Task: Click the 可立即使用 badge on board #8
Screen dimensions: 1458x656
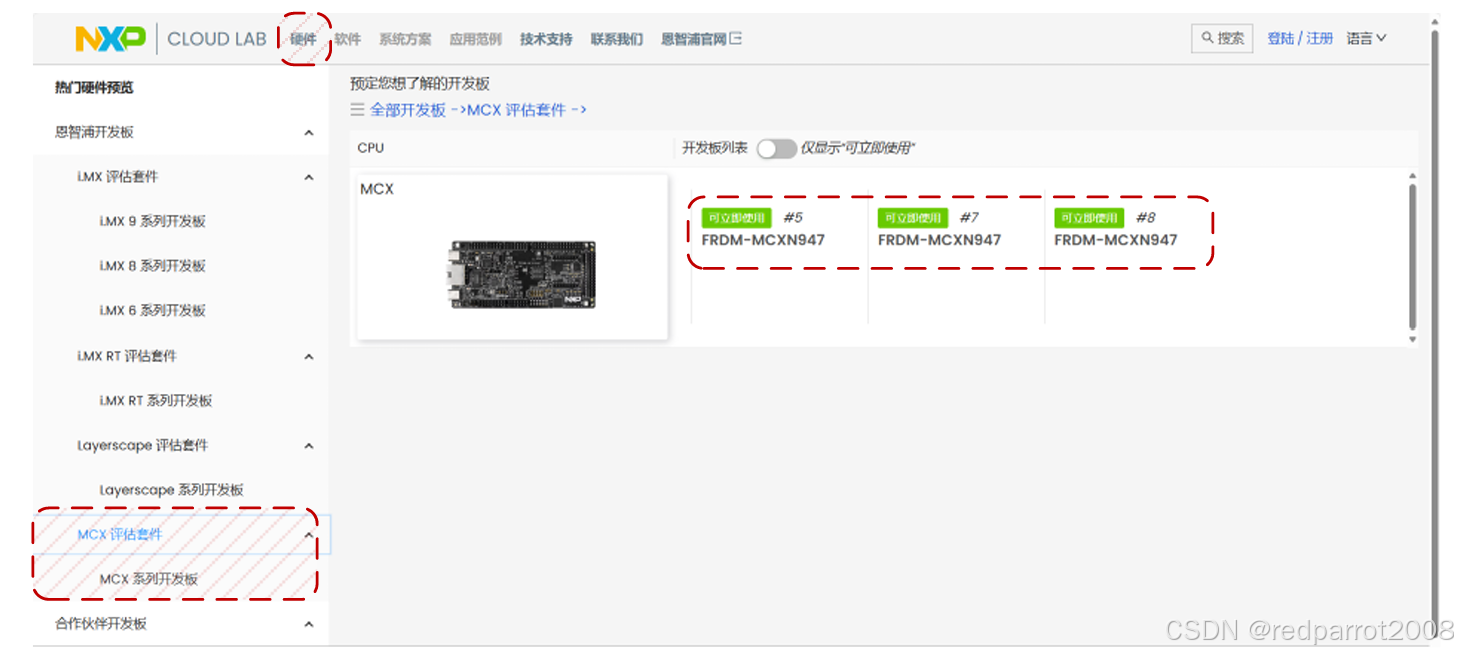Action: pyautogui.click(x=1088, y=217)
